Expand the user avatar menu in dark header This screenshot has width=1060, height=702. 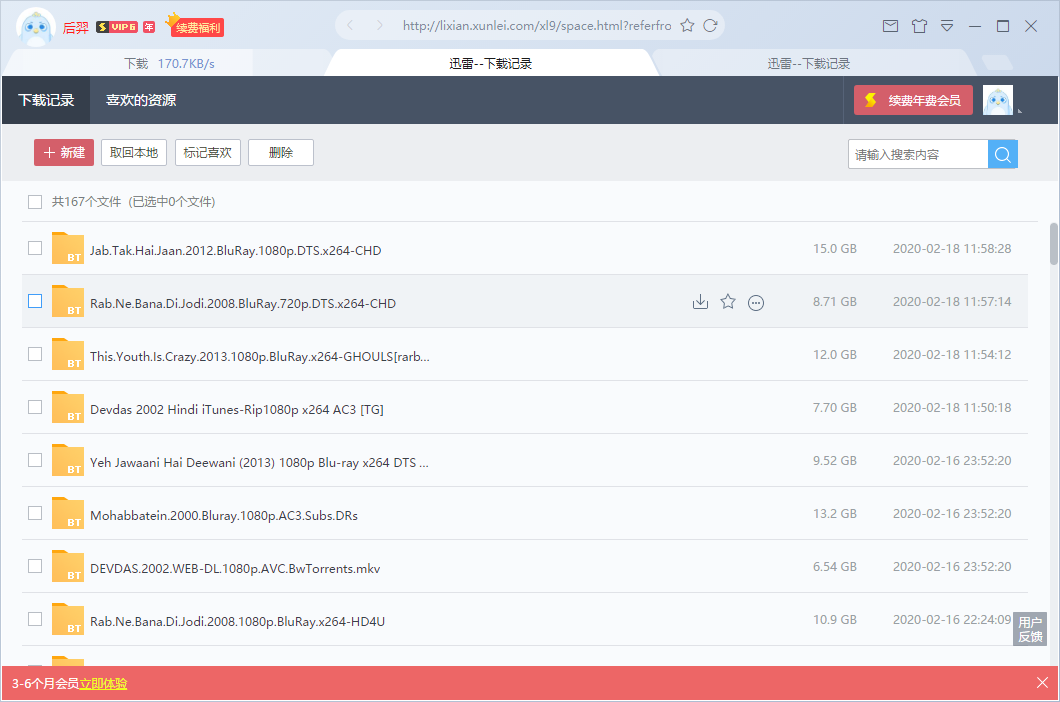999,100
